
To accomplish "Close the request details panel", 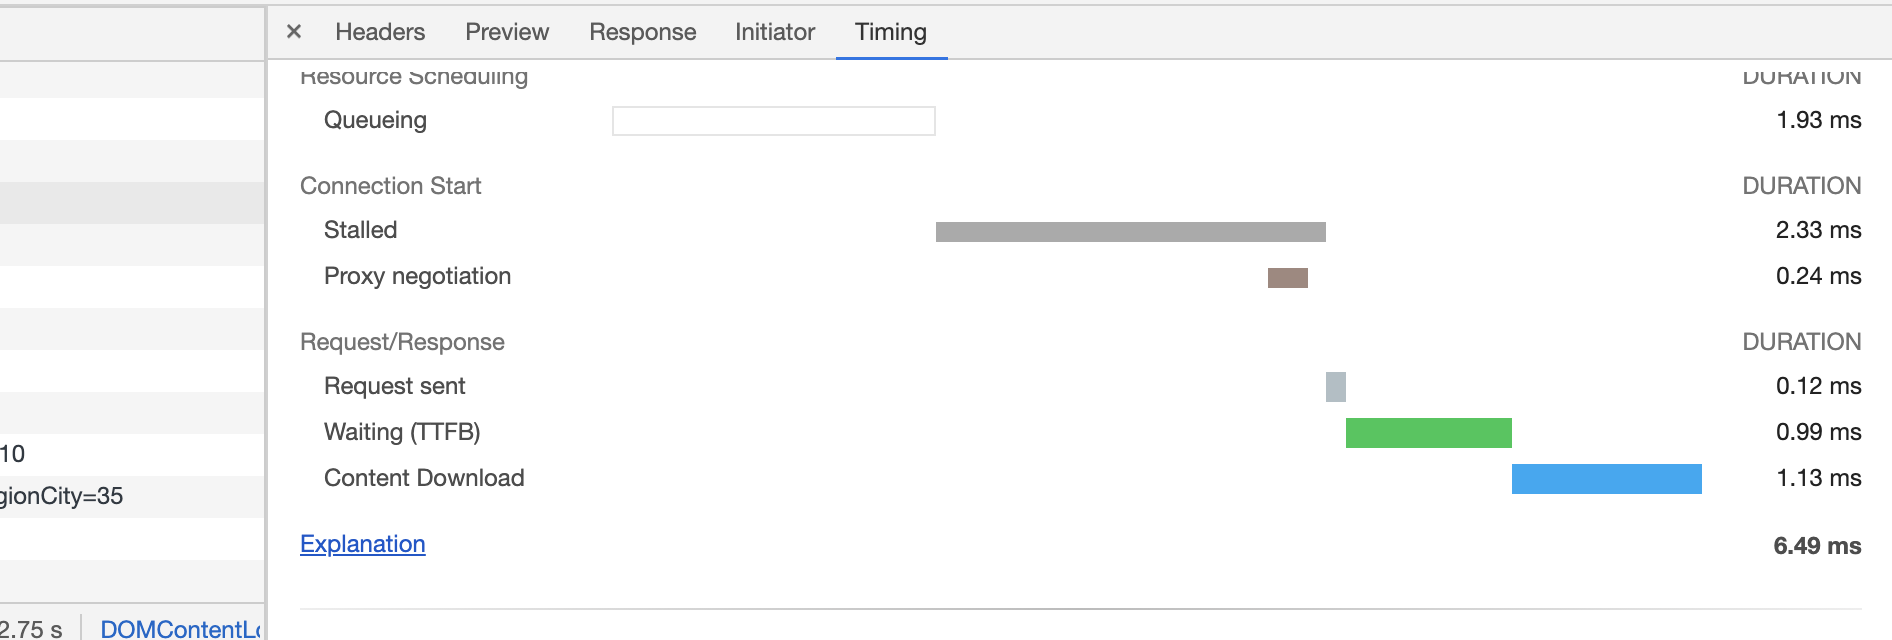I will [294, 32].
